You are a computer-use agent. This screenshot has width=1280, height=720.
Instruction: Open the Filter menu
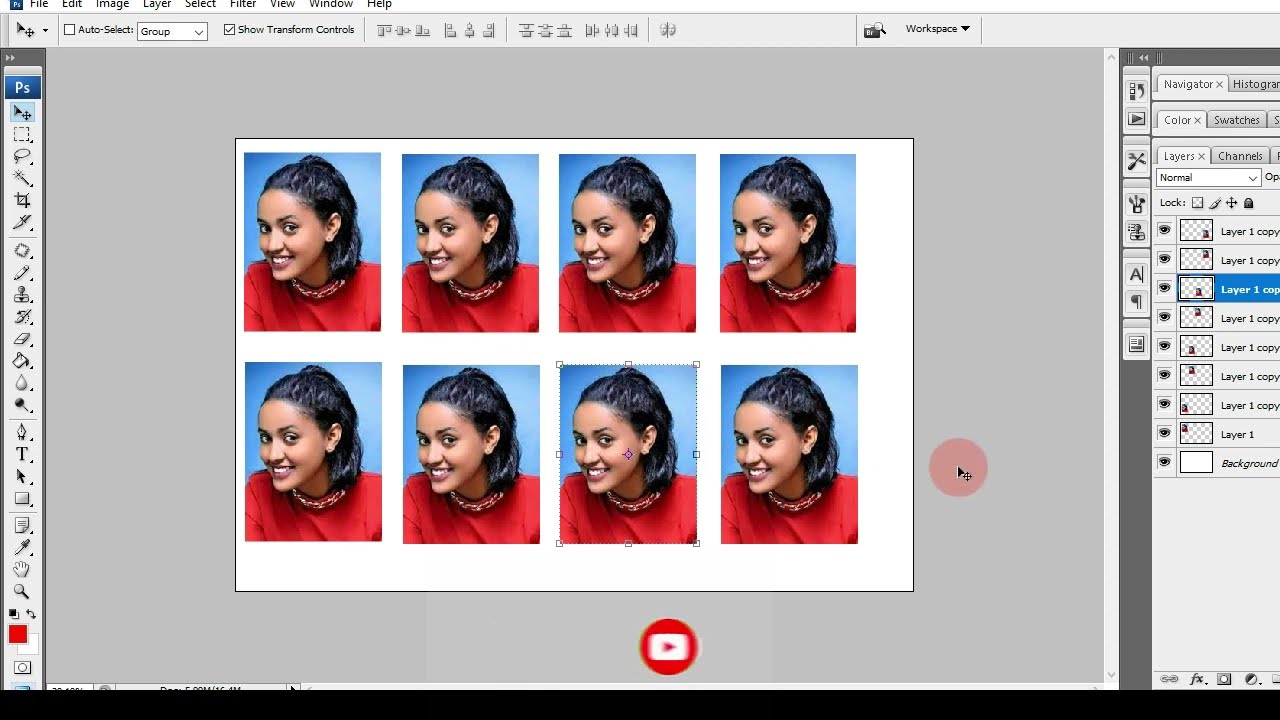(x=243, y=4)
